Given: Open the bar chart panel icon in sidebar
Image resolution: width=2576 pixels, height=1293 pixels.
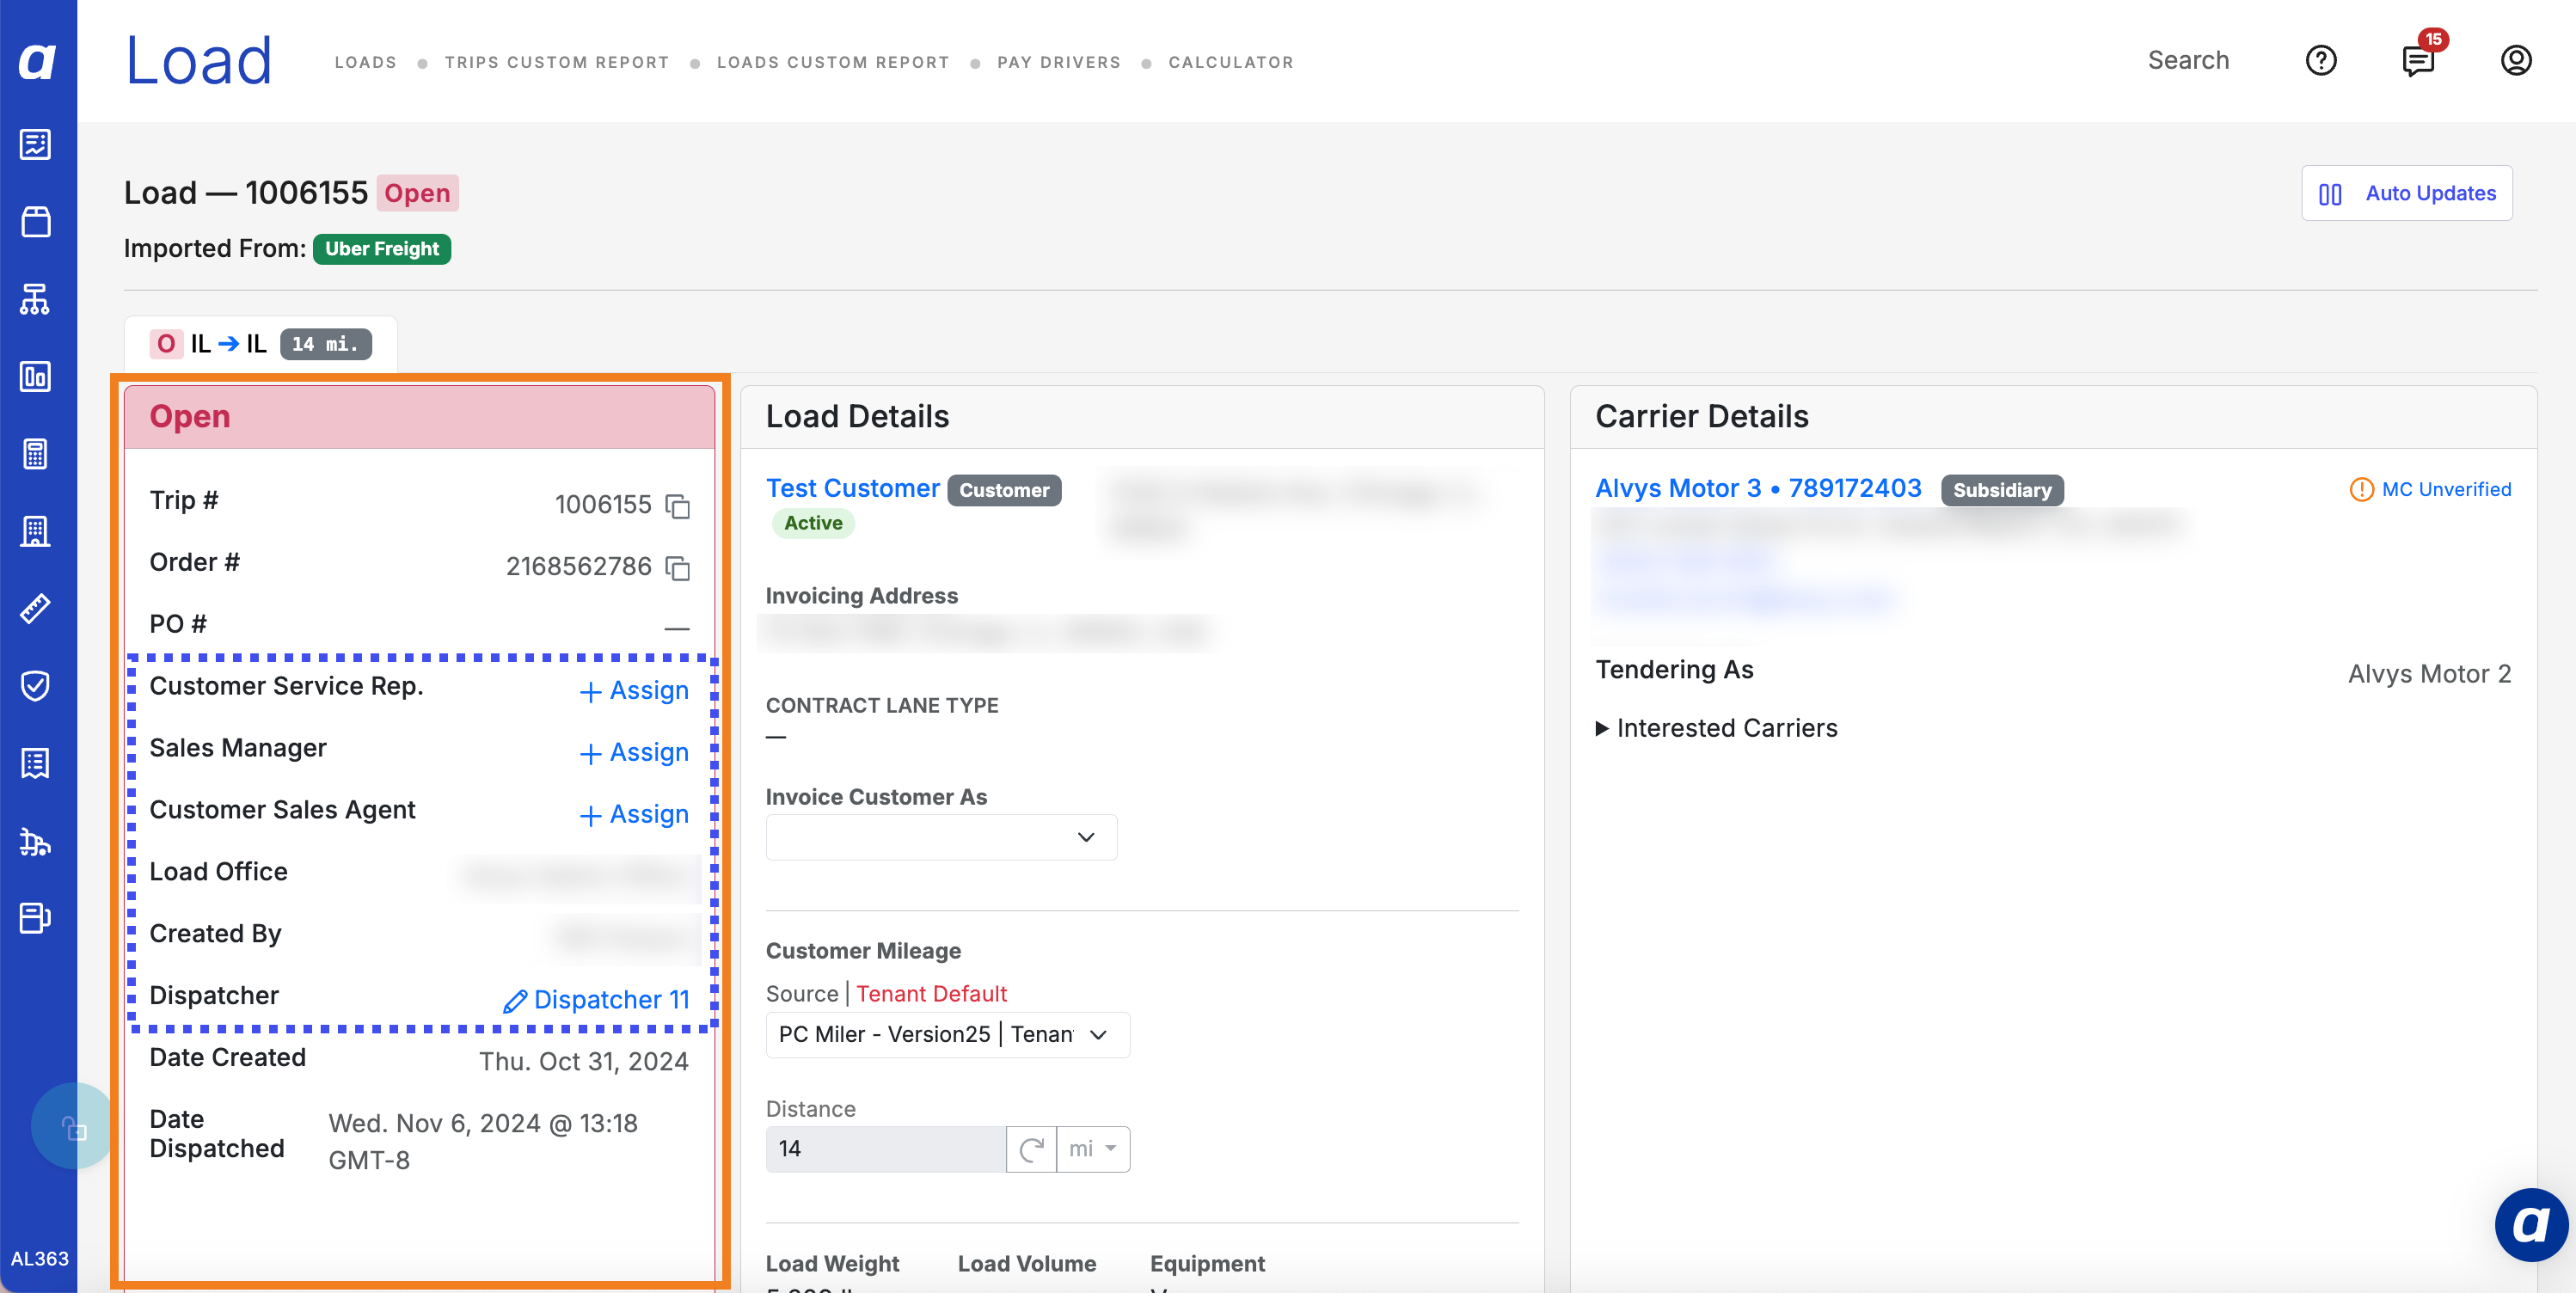Looking at the screenshot, I should coord(36,376).
